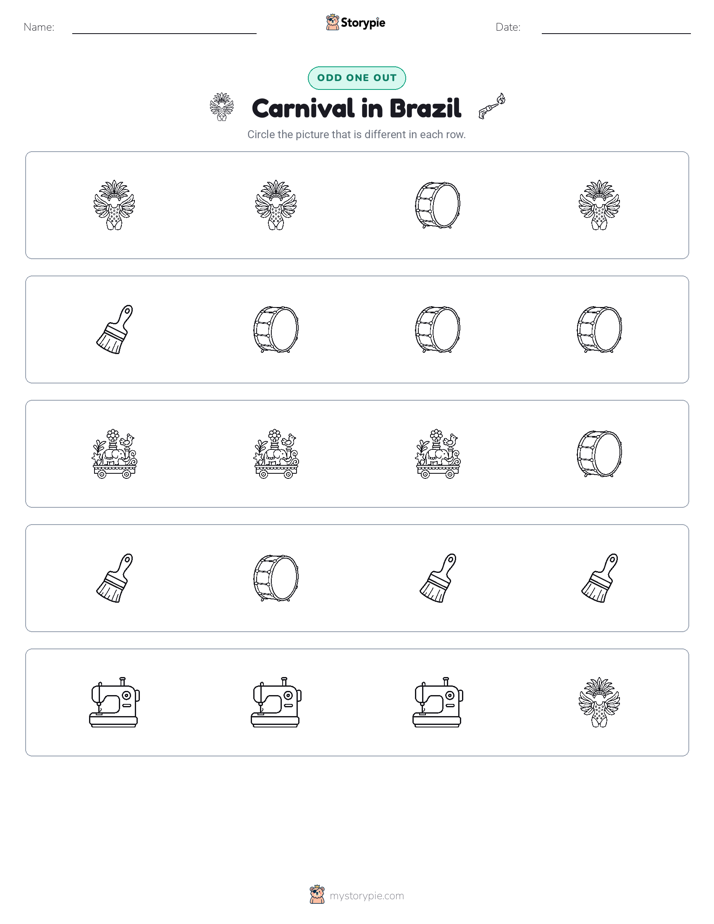This screenshot has height=924, width=714.
Task: Click the middle sewing machine in row five
Action: (276, 702)
